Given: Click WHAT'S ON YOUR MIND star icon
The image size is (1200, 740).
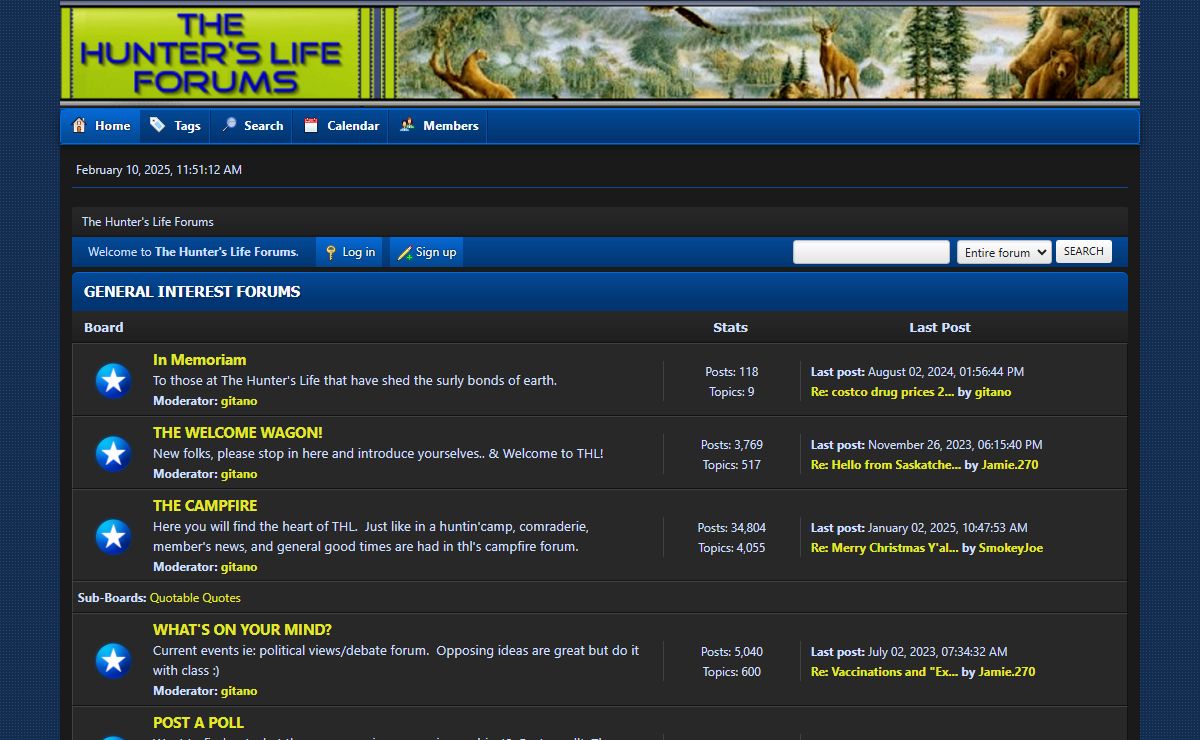Looking at the screenshot, I should click(x=113, y=660).
